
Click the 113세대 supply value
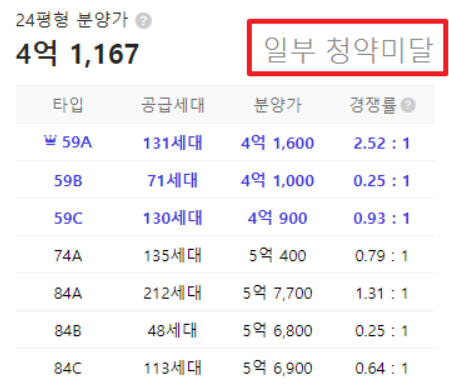tap(172, 368)
